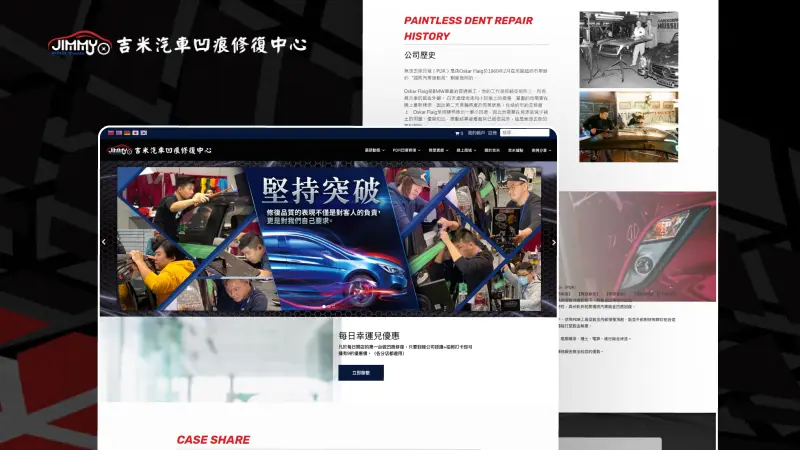The height and width of the screenshot is (450, 800).
Task: Select the Taiwan flag language icon
Action: 111,133
